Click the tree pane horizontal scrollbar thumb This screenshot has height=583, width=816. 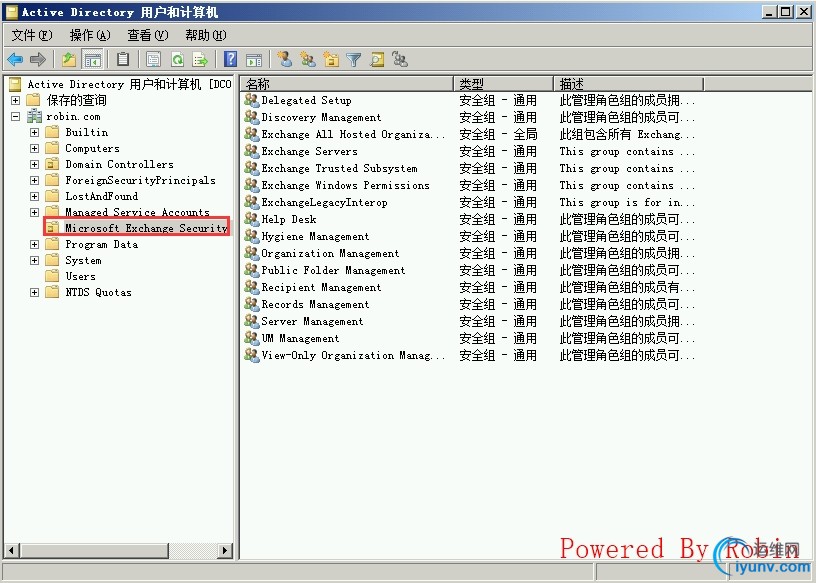pos(94,550)
